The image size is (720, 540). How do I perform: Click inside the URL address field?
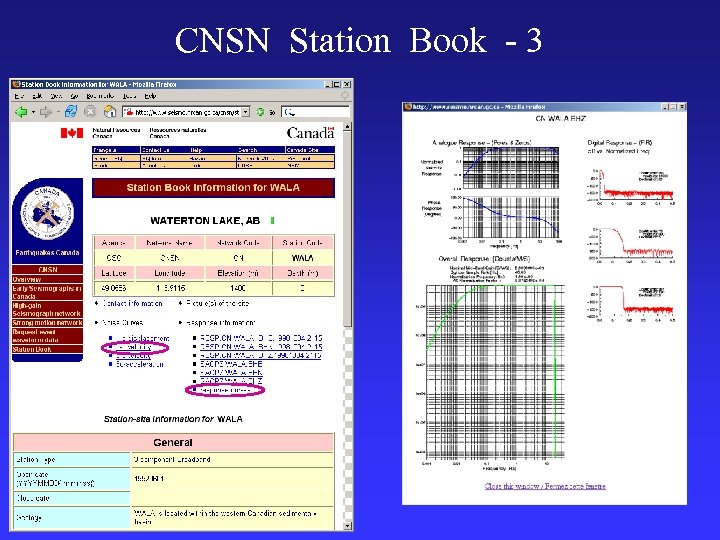tap(187, 112)
